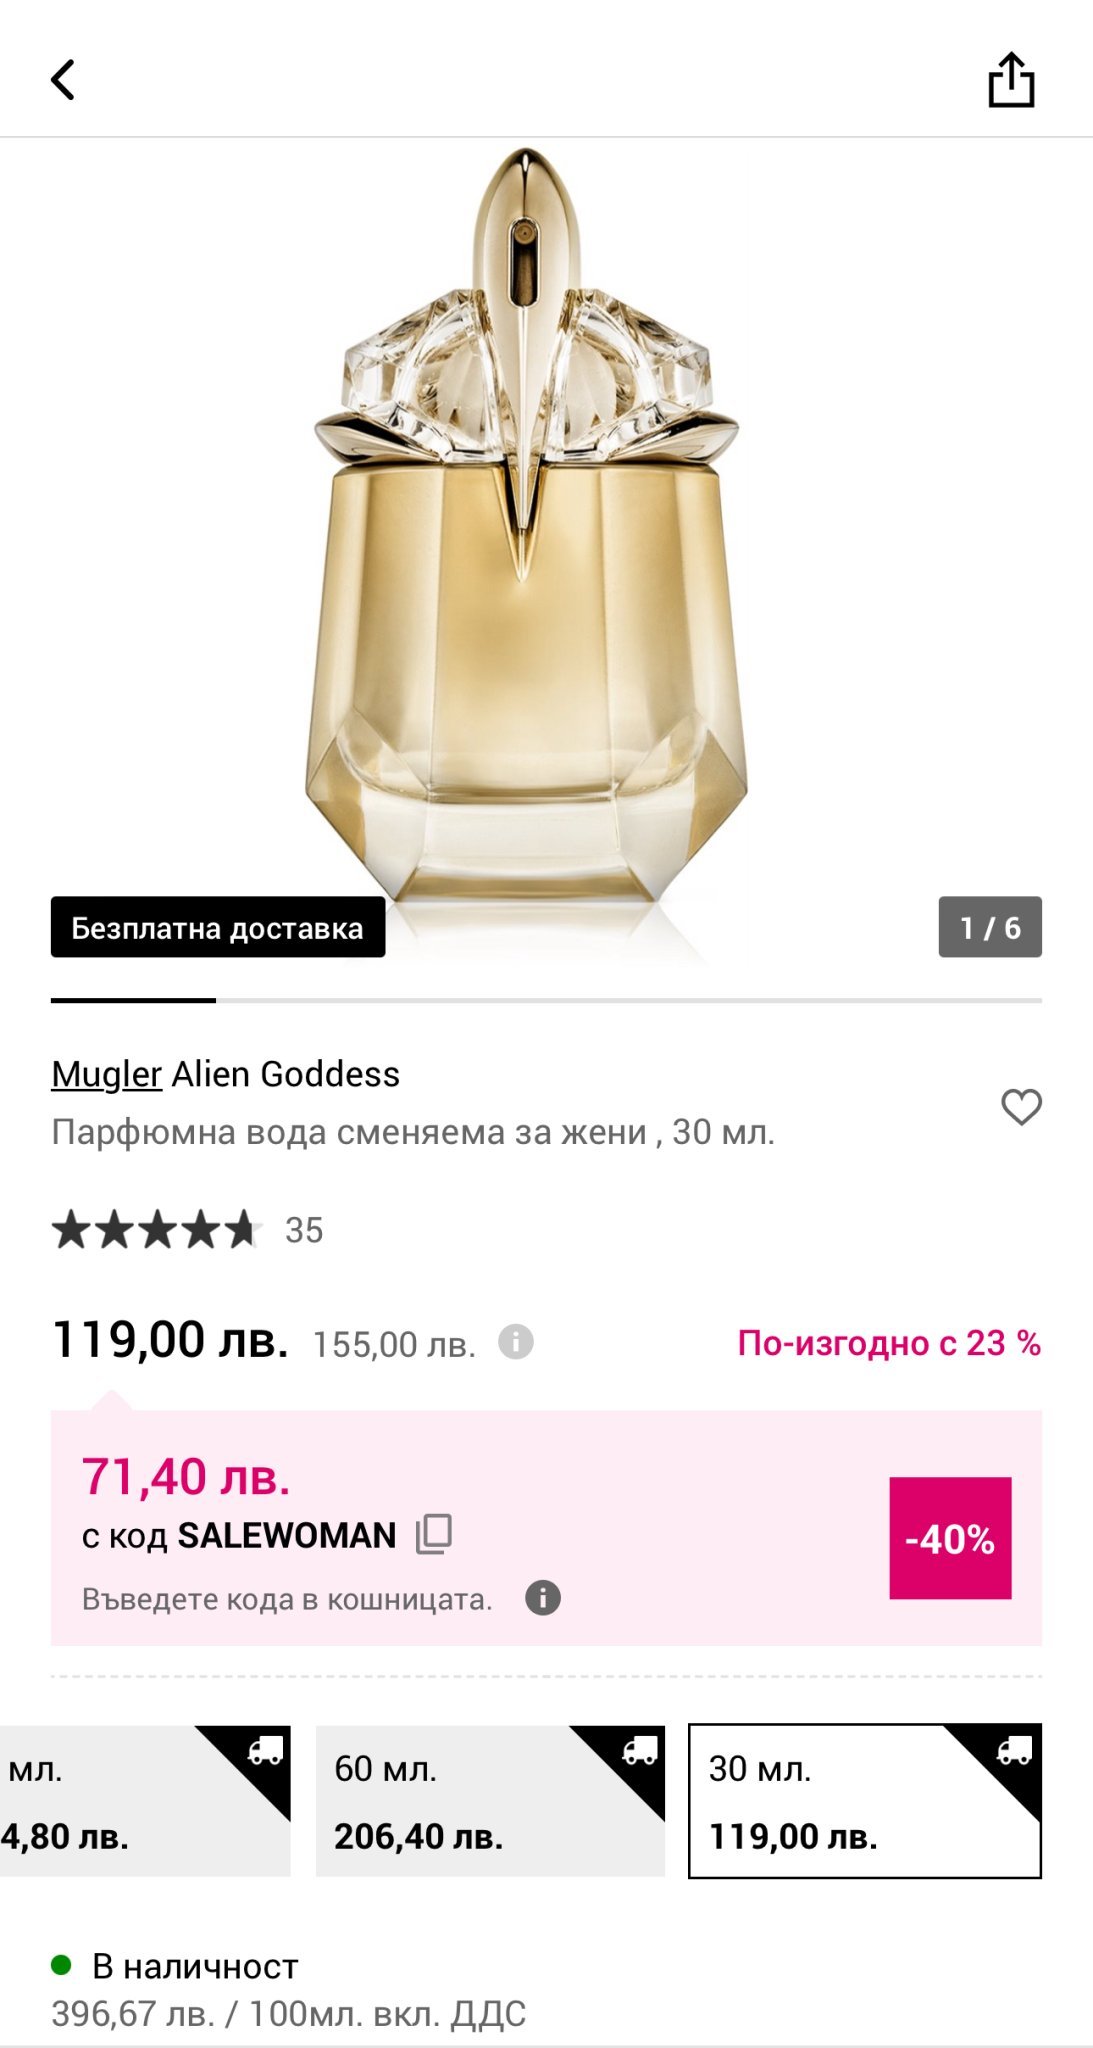Open info icon next to 155,00 лв.
Image resolution: width=1093 pixels, height=2048 pixels.
click(516, 1342)
